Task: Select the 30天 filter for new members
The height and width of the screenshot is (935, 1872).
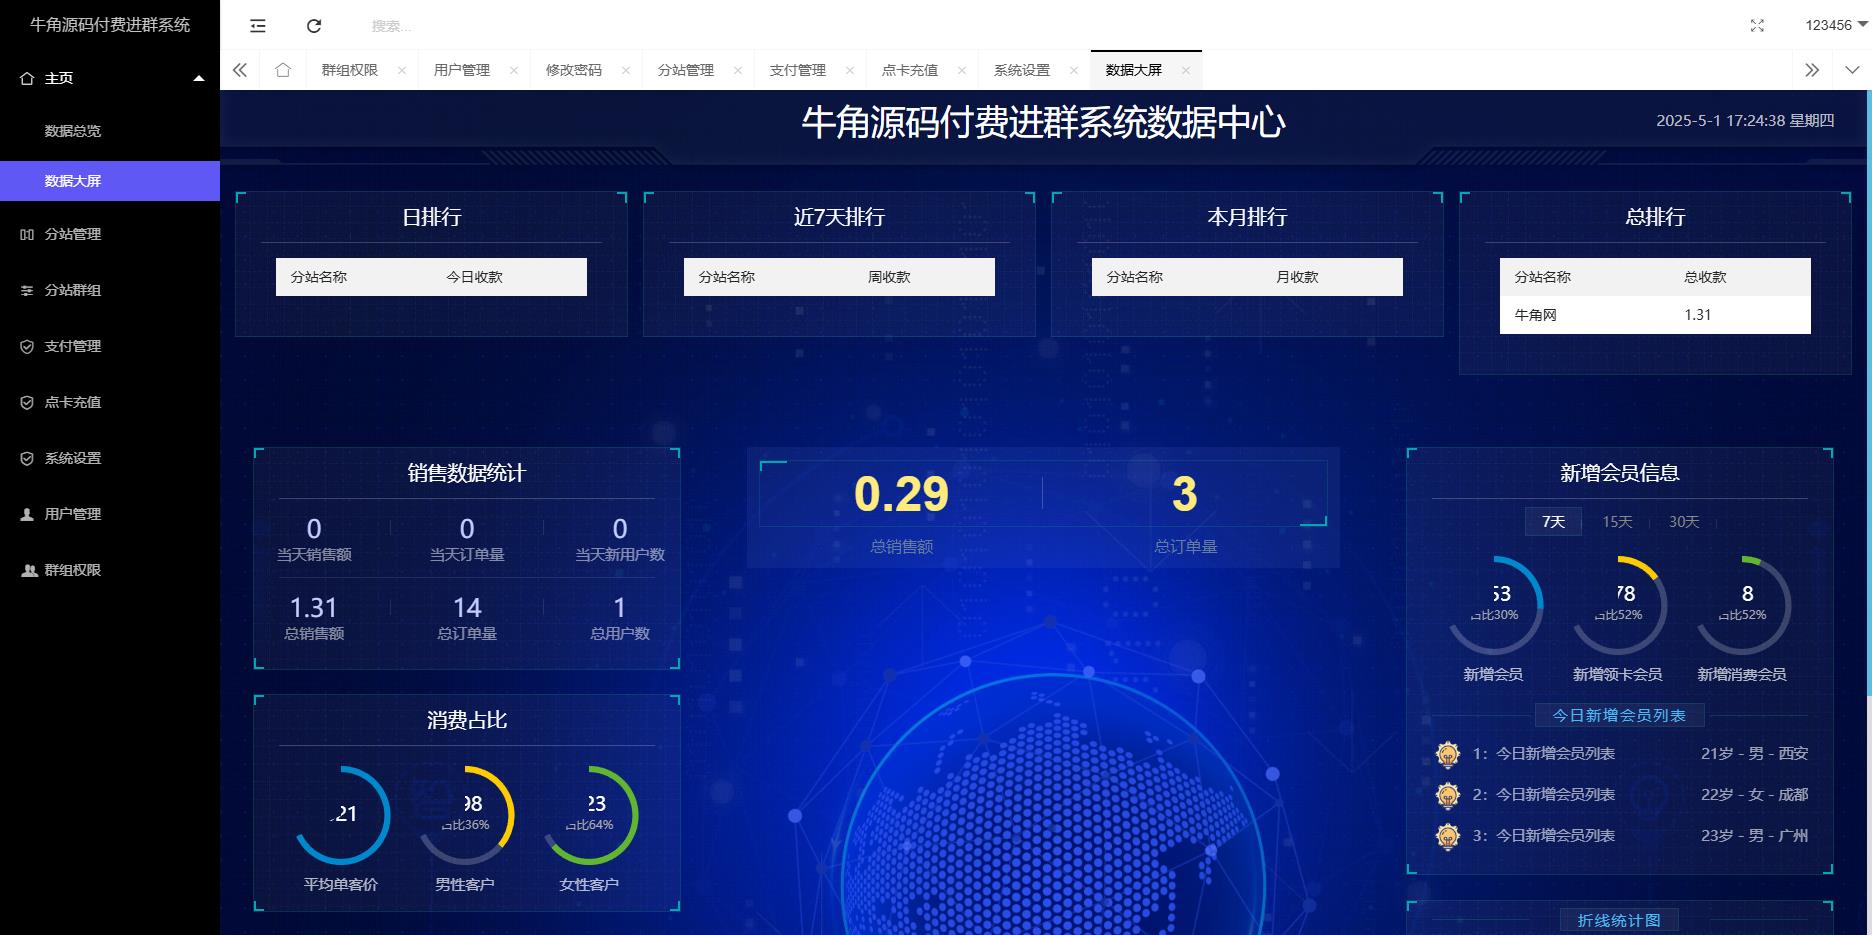Action: click(x=1684, y=522)
